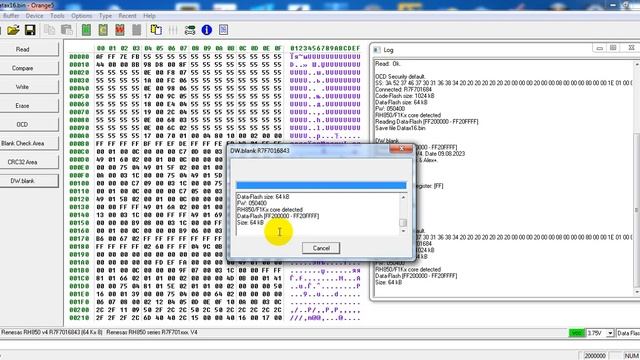This screenshot has height=360, width=640.
Task: Click 'Read: Ok.' log line
Action: click(388, 64)
